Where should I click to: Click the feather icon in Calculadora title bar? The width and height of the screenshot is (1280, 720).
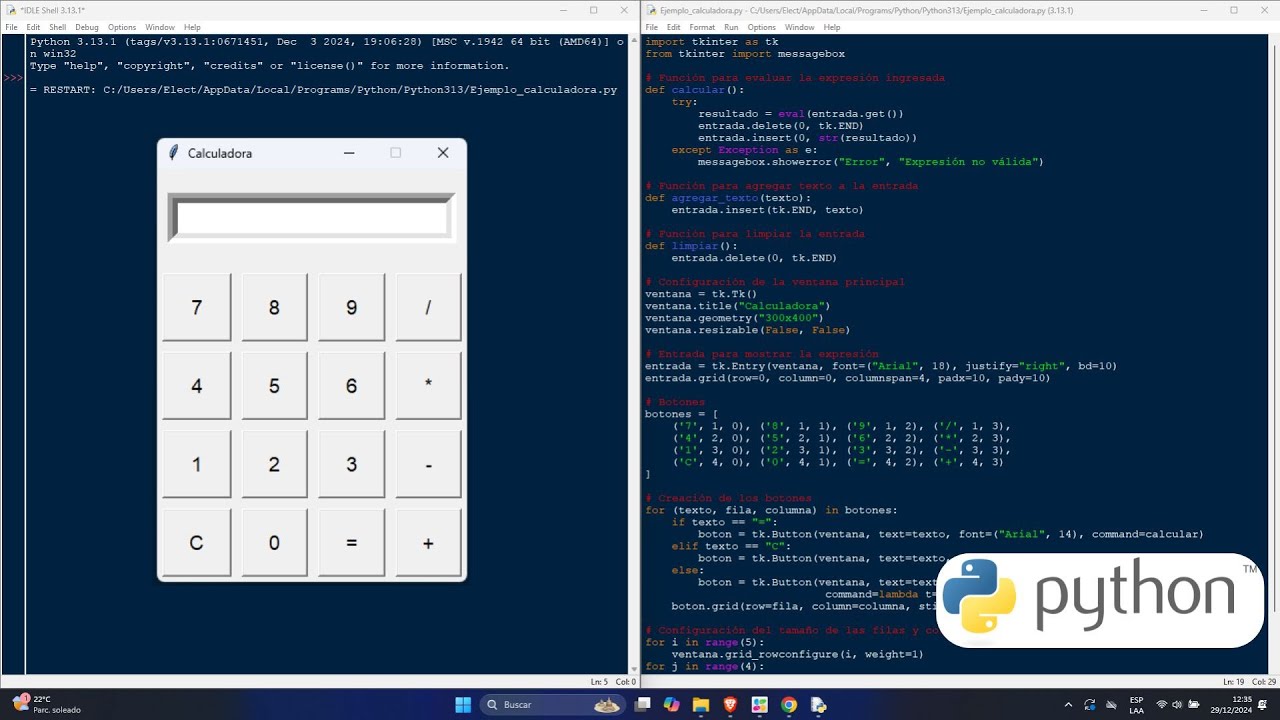173,153
